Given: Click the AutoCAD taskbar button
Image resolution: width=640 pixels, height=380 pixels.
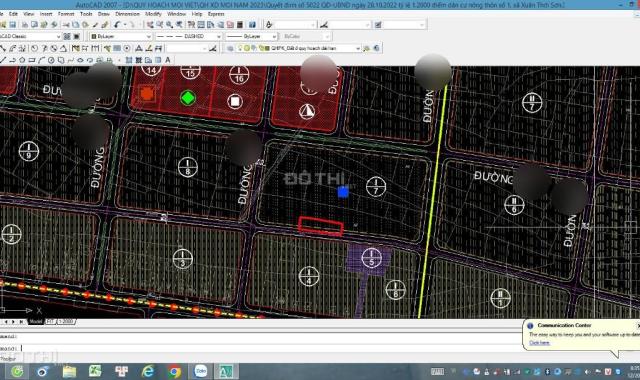Looking at the screenshot, I should tap(226, 371).
